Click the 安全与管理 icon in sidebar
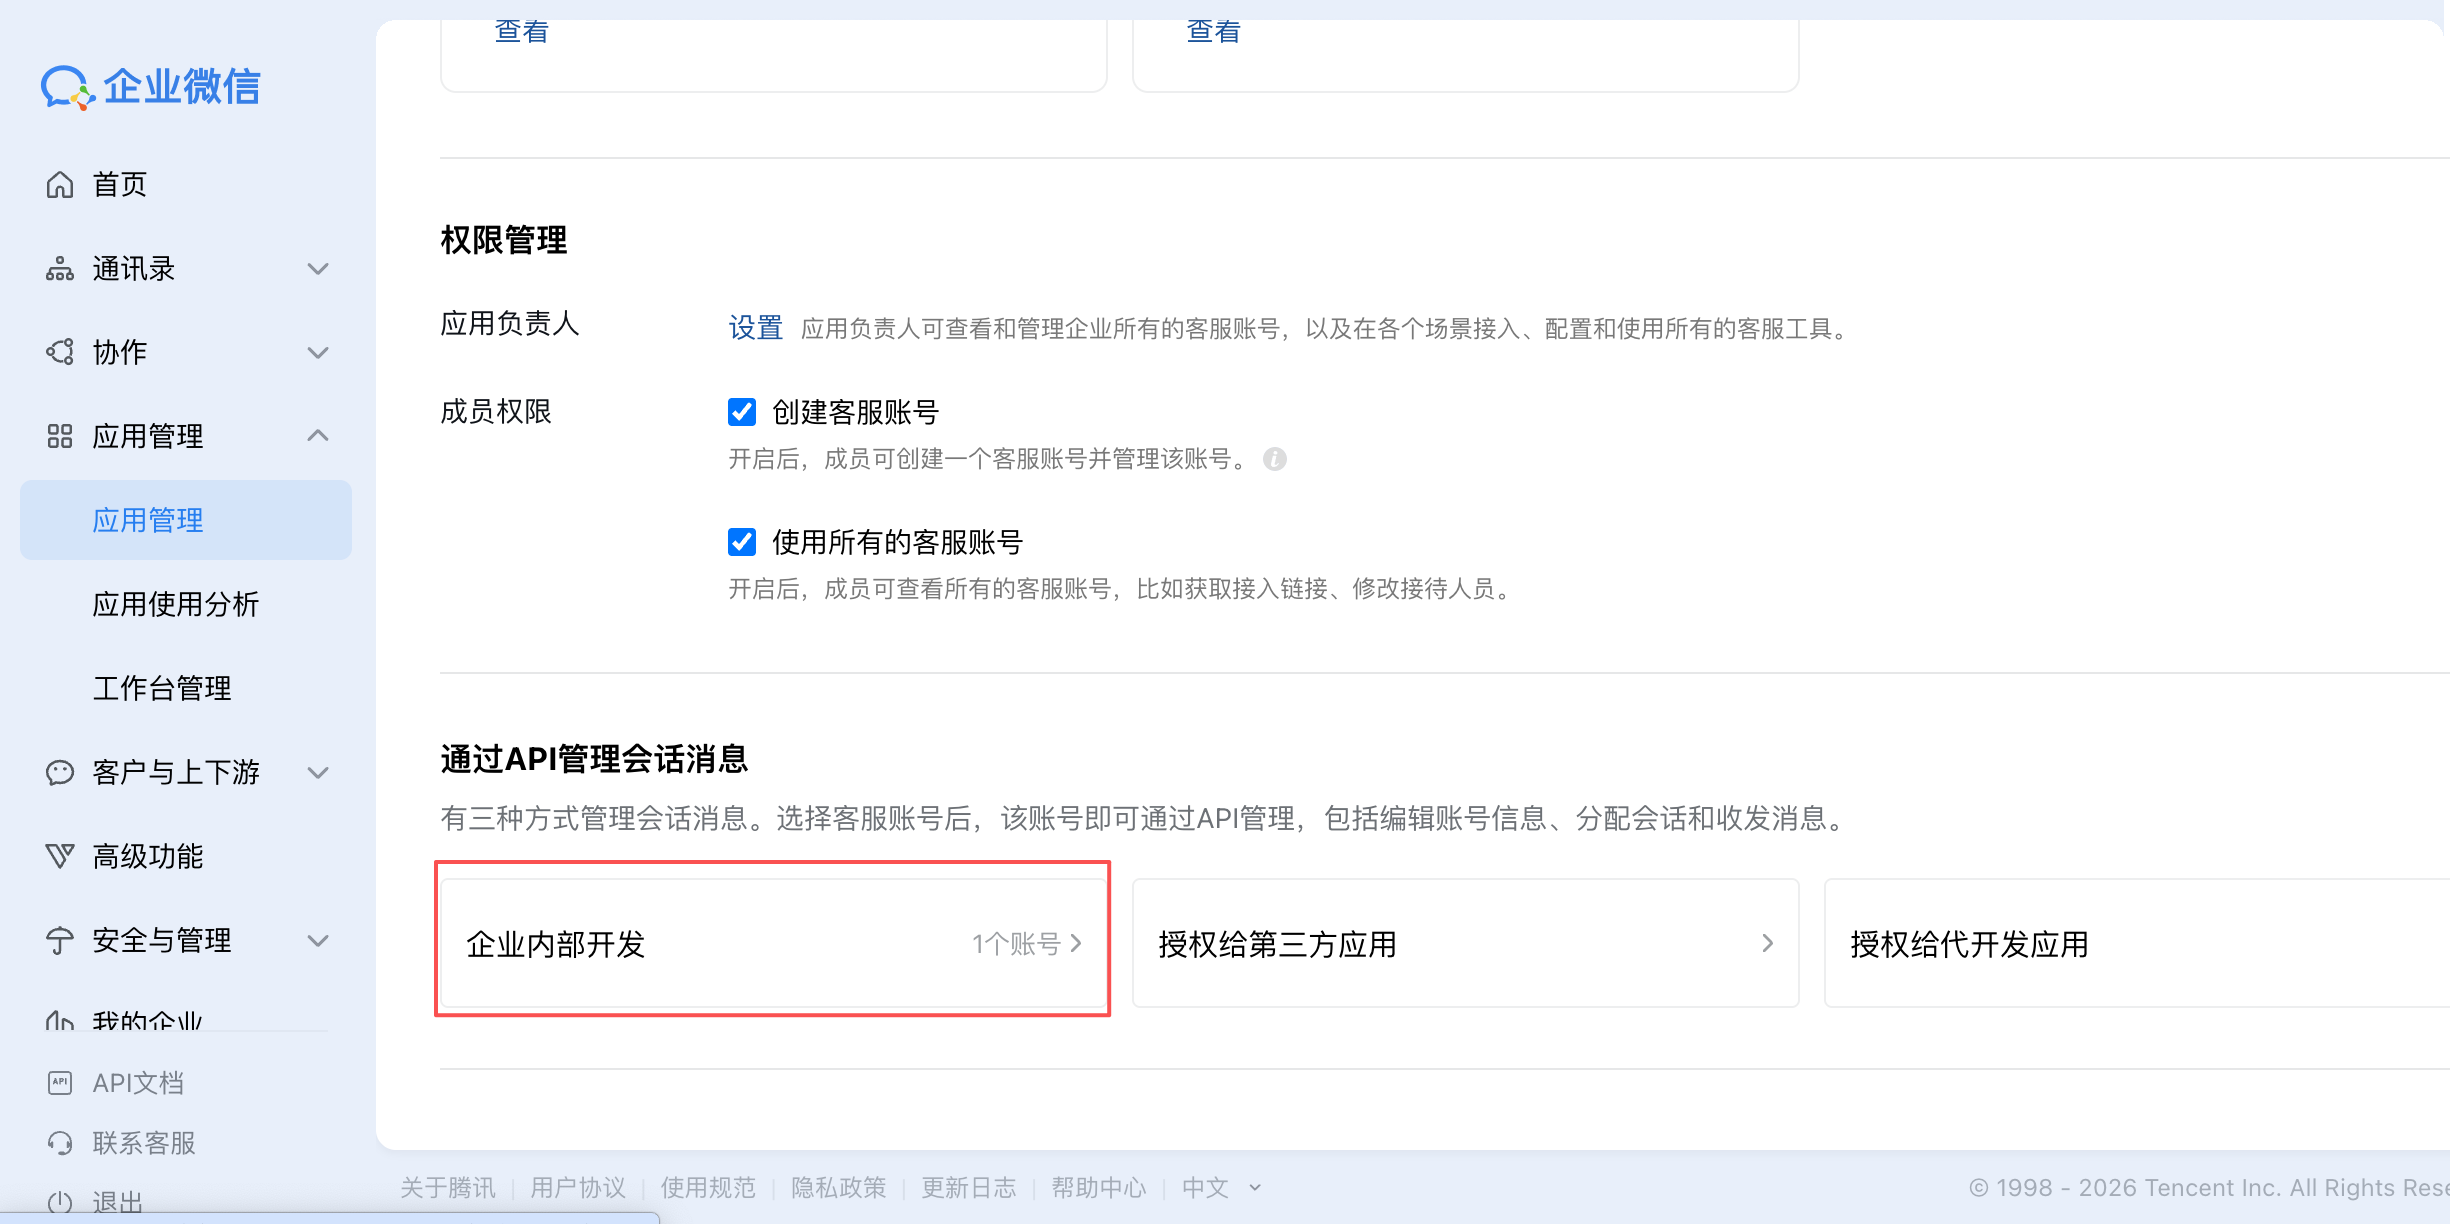2450x1224 pixels. [60, 940]
